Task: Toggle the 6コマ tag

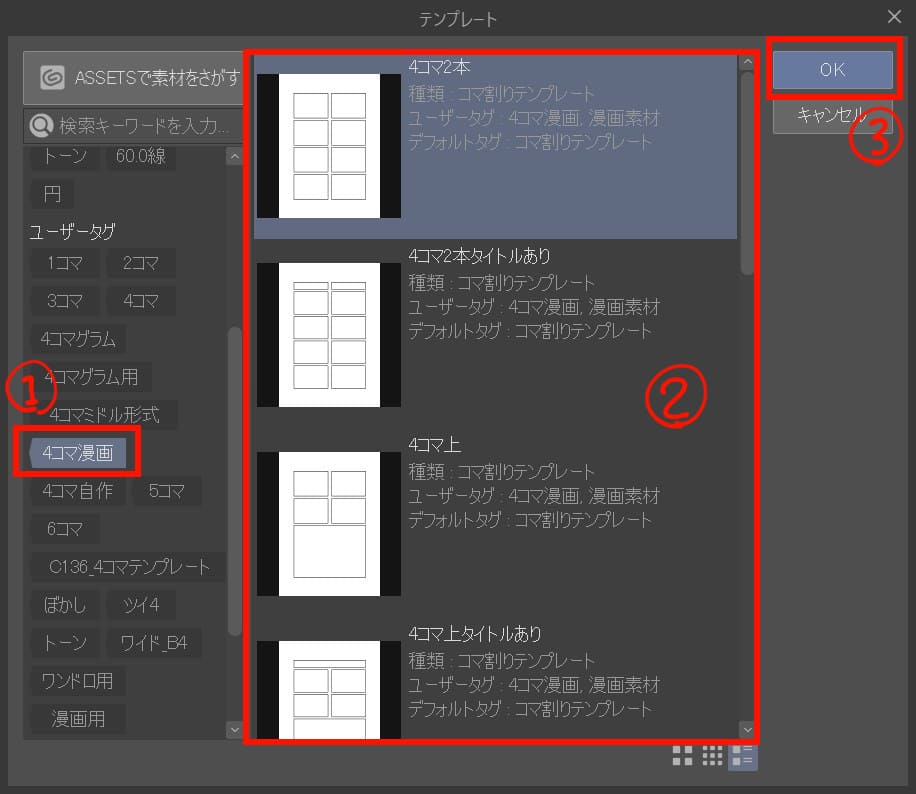Action: [65, 529]
